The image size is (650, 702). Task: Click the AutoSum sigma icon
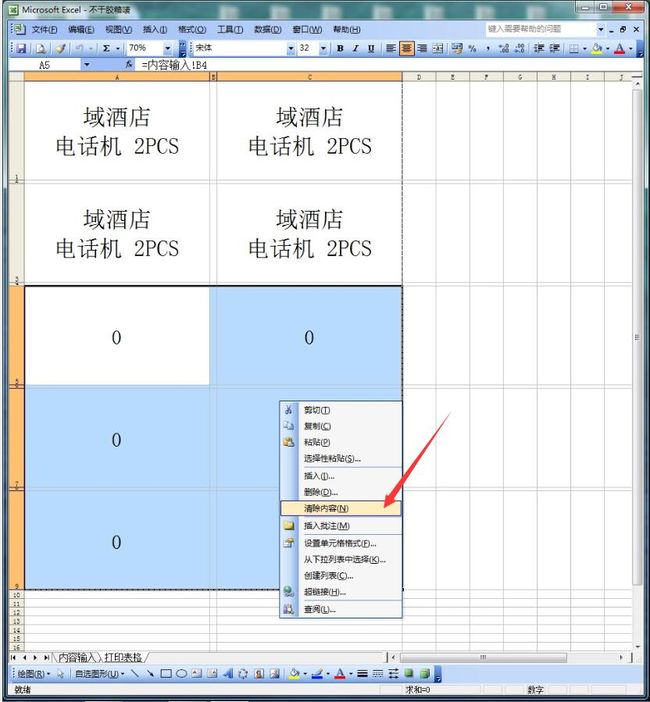106,48
